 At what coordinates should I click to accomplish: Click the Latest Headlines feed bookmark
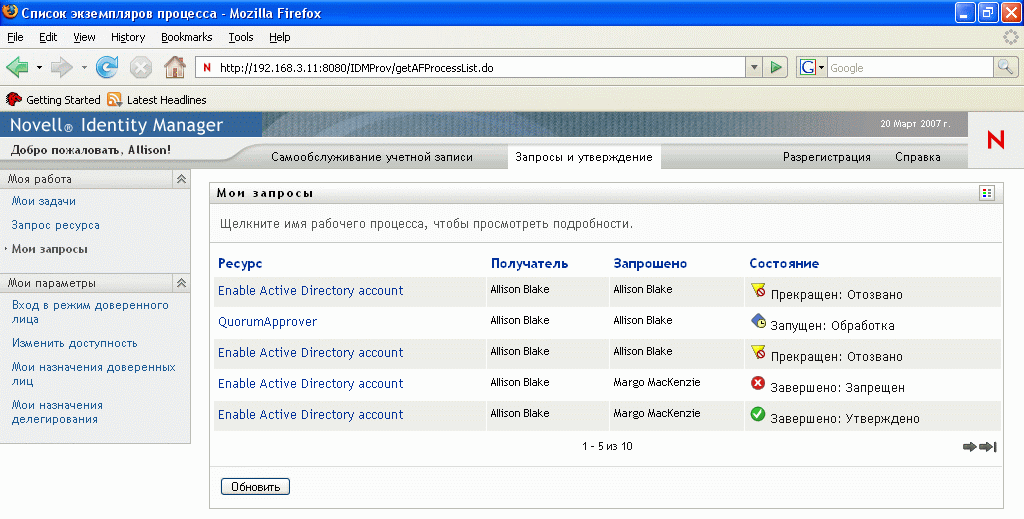(157, 100)
